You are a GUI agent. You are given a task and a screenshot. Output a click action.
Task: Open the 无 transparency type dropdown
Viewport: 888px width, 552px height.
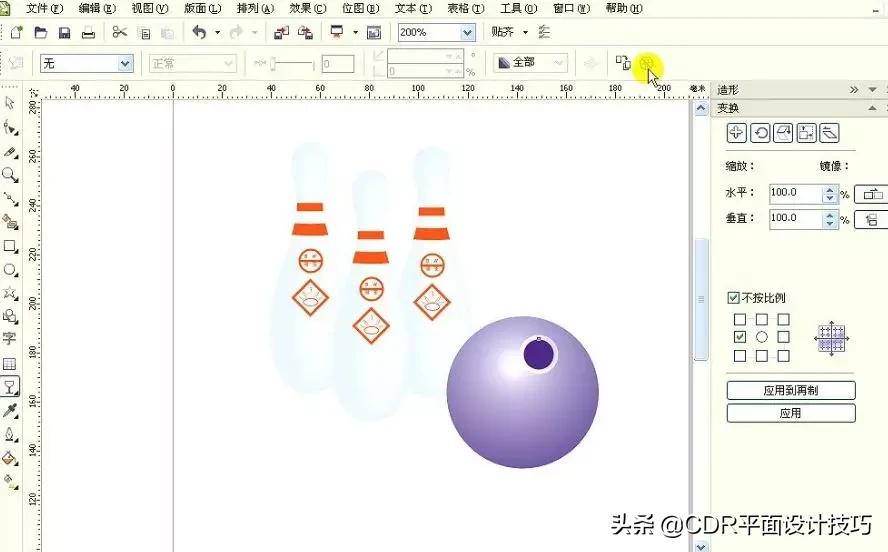125,63
